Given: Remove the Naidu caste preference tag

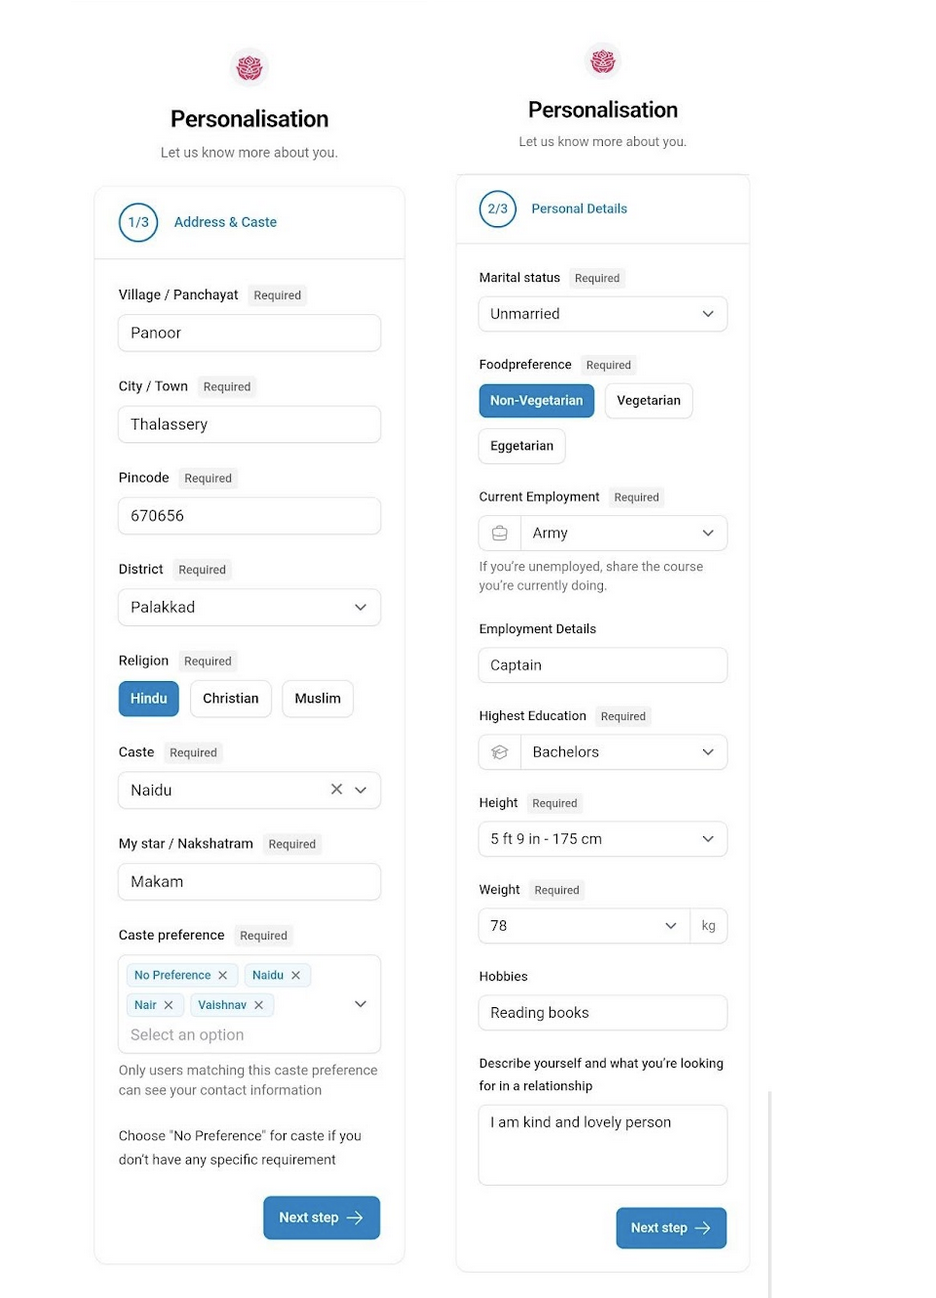Looking at the screenshot, I should pyautogui.click(x=296, y=975).
